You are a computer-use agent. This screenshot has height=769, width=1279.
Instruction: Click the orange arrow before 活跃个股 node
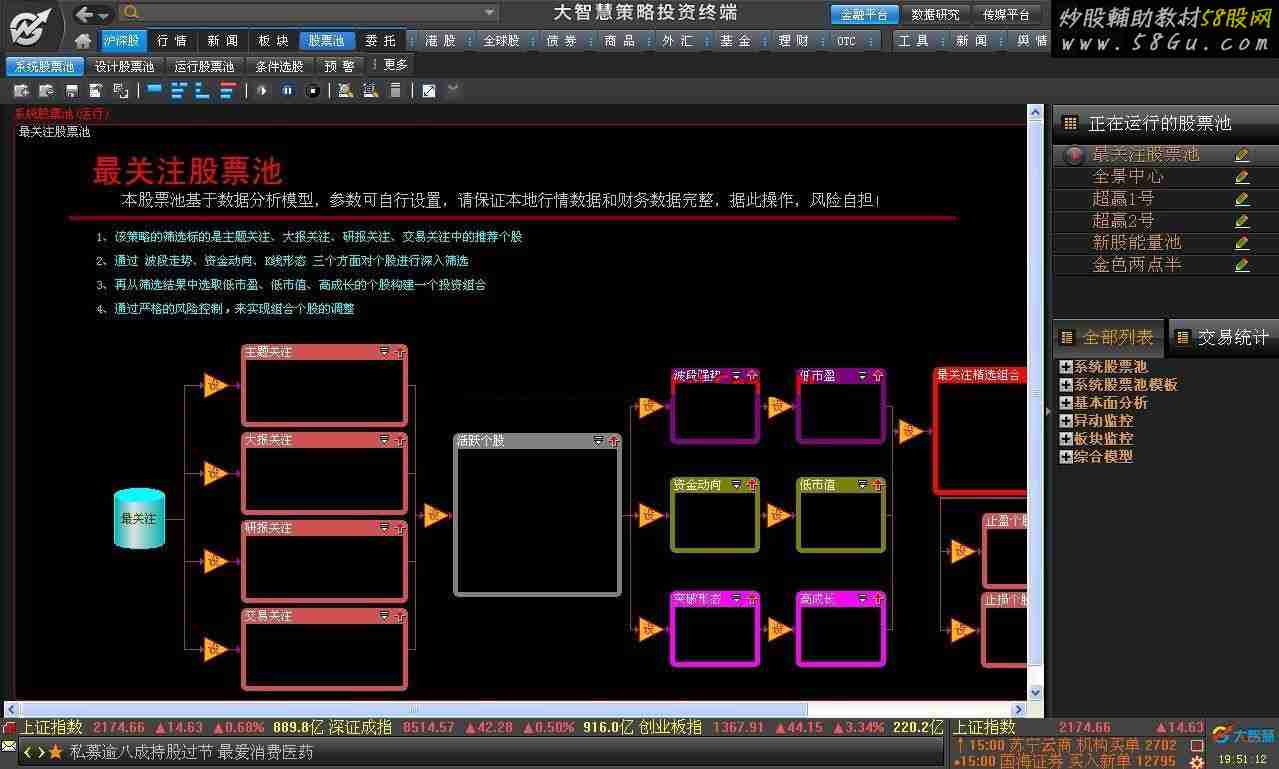[x=434, y=516]
